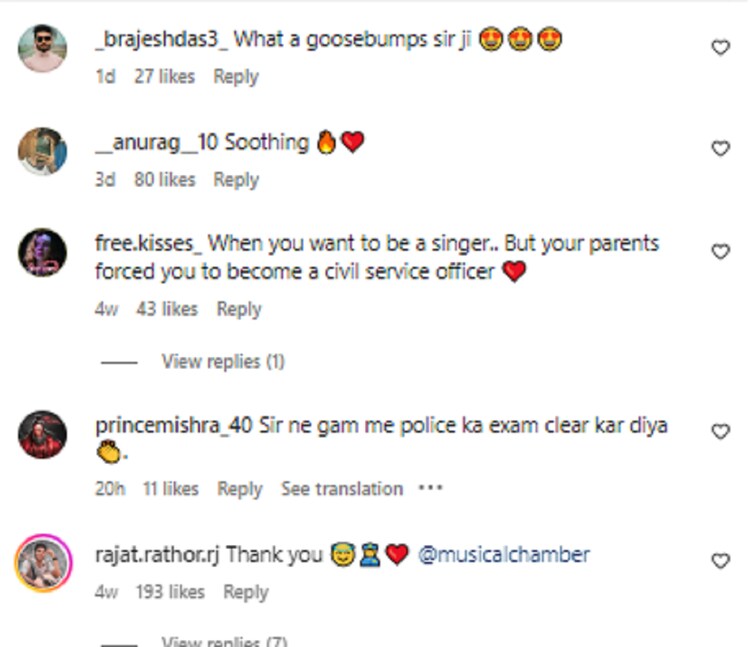Open the free.kisses_ username link
The height and width of the screenshot is (647, 750).
coord(148,243)
